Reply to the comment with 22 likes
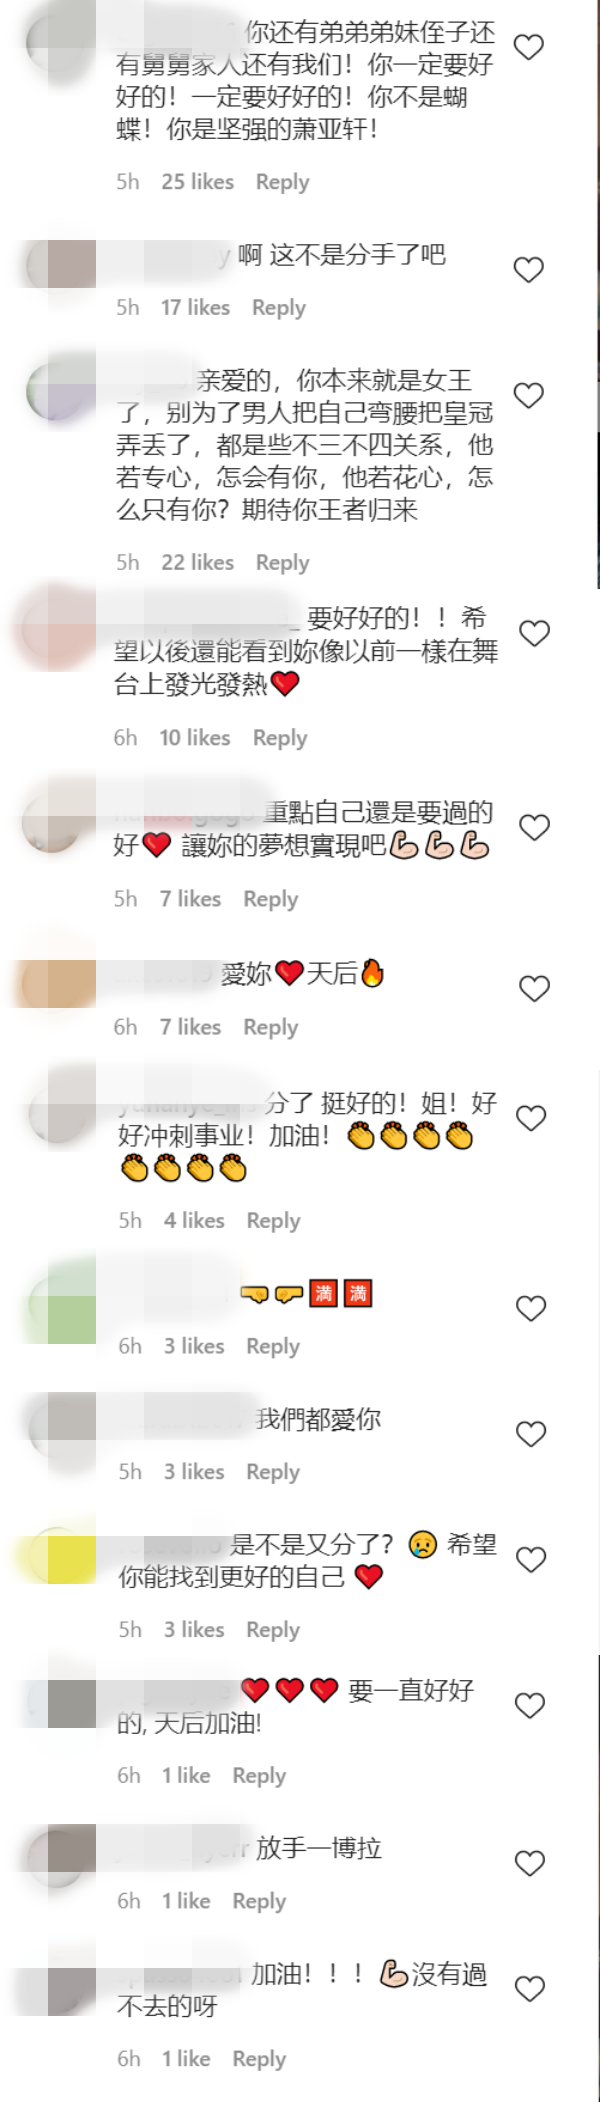Viewport: 600px width, 2102px height. [x=282, y=563]
